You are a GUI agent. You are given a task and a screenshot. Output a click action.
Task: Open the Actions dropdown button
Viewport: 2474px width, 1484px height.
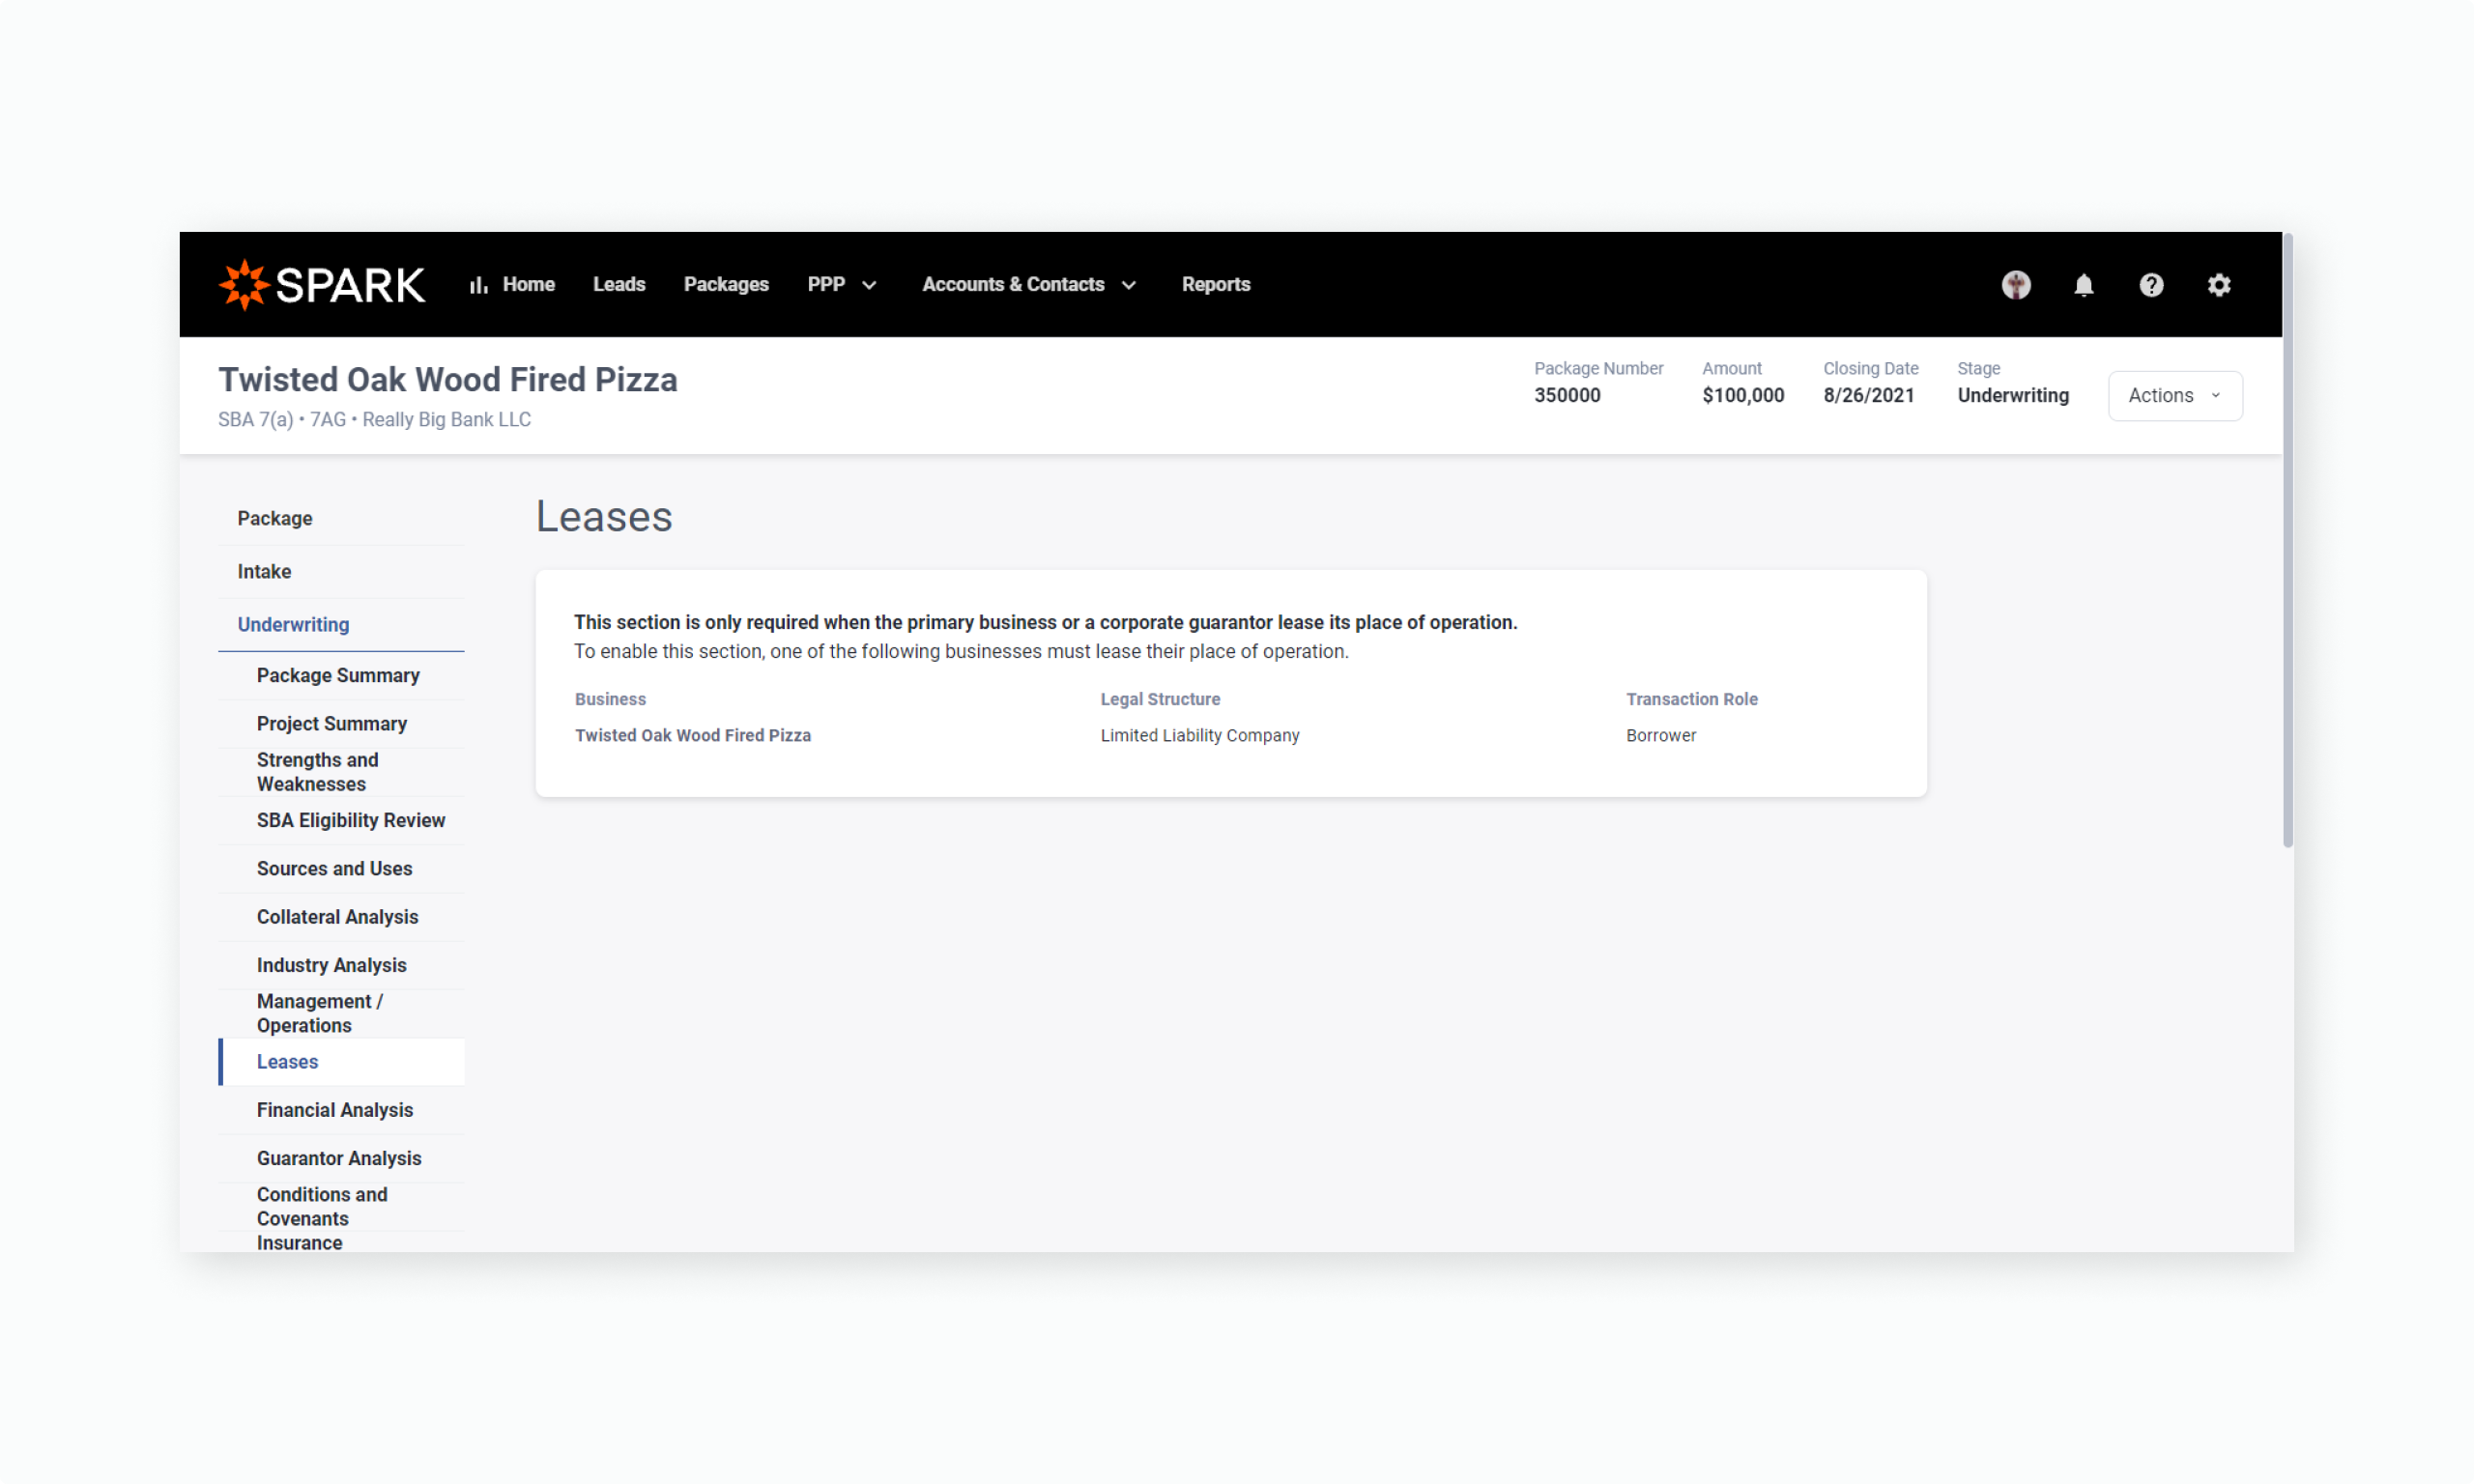pos(2174,395)
